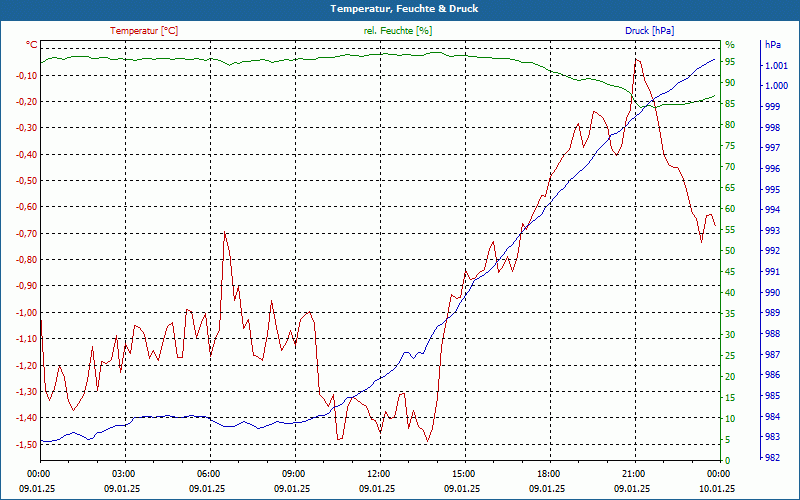This screenshot has height=500, width=800.
Task: Click the '996' pressure axis value
Action: click(x=772, y=168)
